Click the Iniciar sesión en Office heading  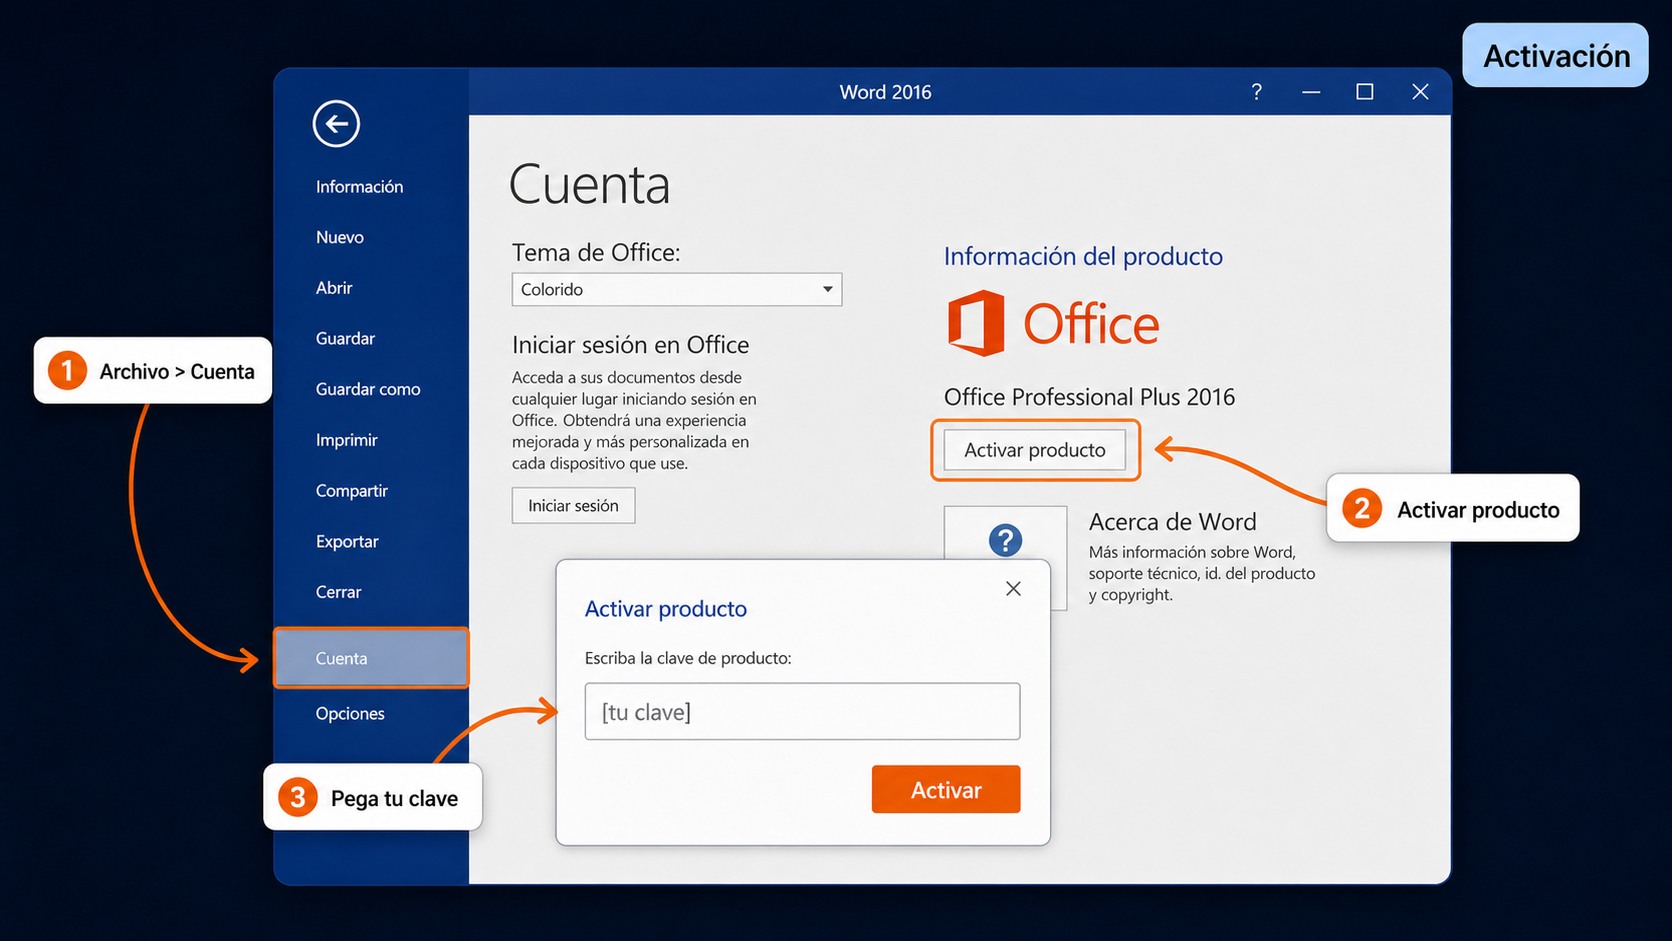click(x=630, y=345)
